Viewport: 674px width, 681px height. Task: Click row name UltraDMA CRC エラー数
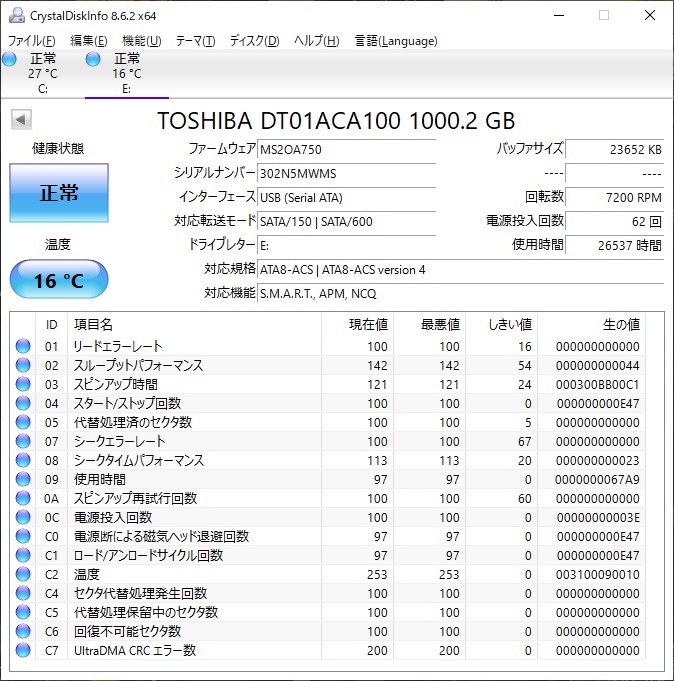coord(135,650)
